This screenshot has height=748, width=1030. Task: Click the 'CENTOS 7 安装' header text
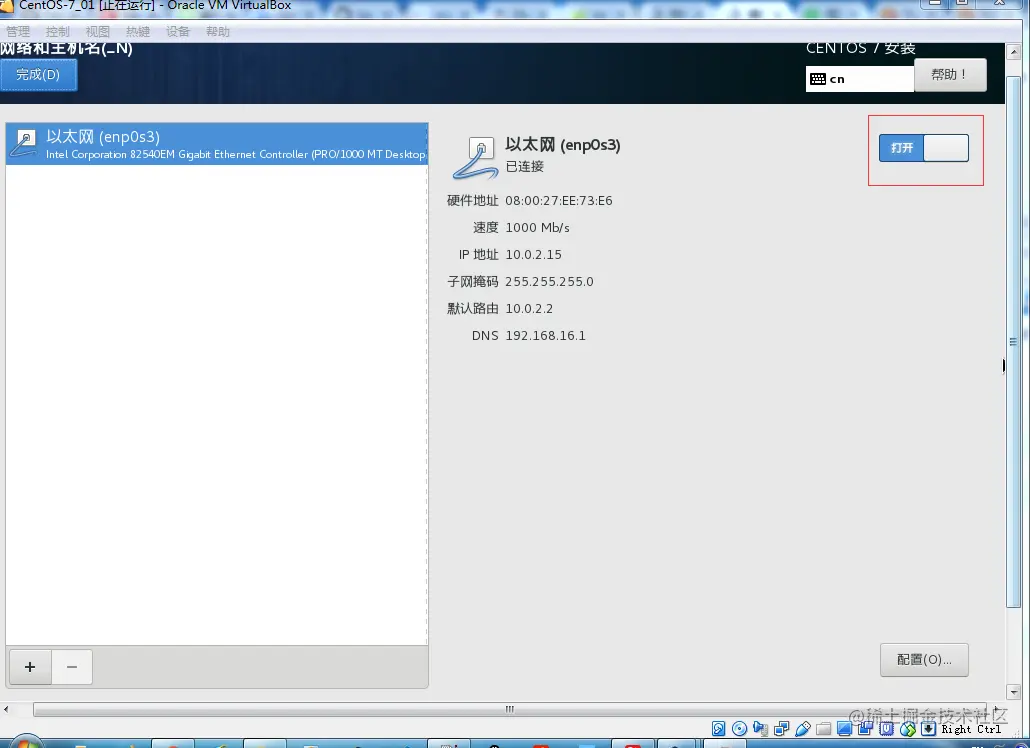click(861, 48)
